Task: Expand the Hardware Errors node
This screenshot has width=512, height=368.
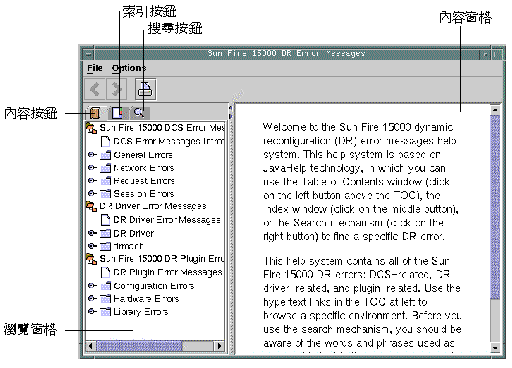Action: (92, 298)
